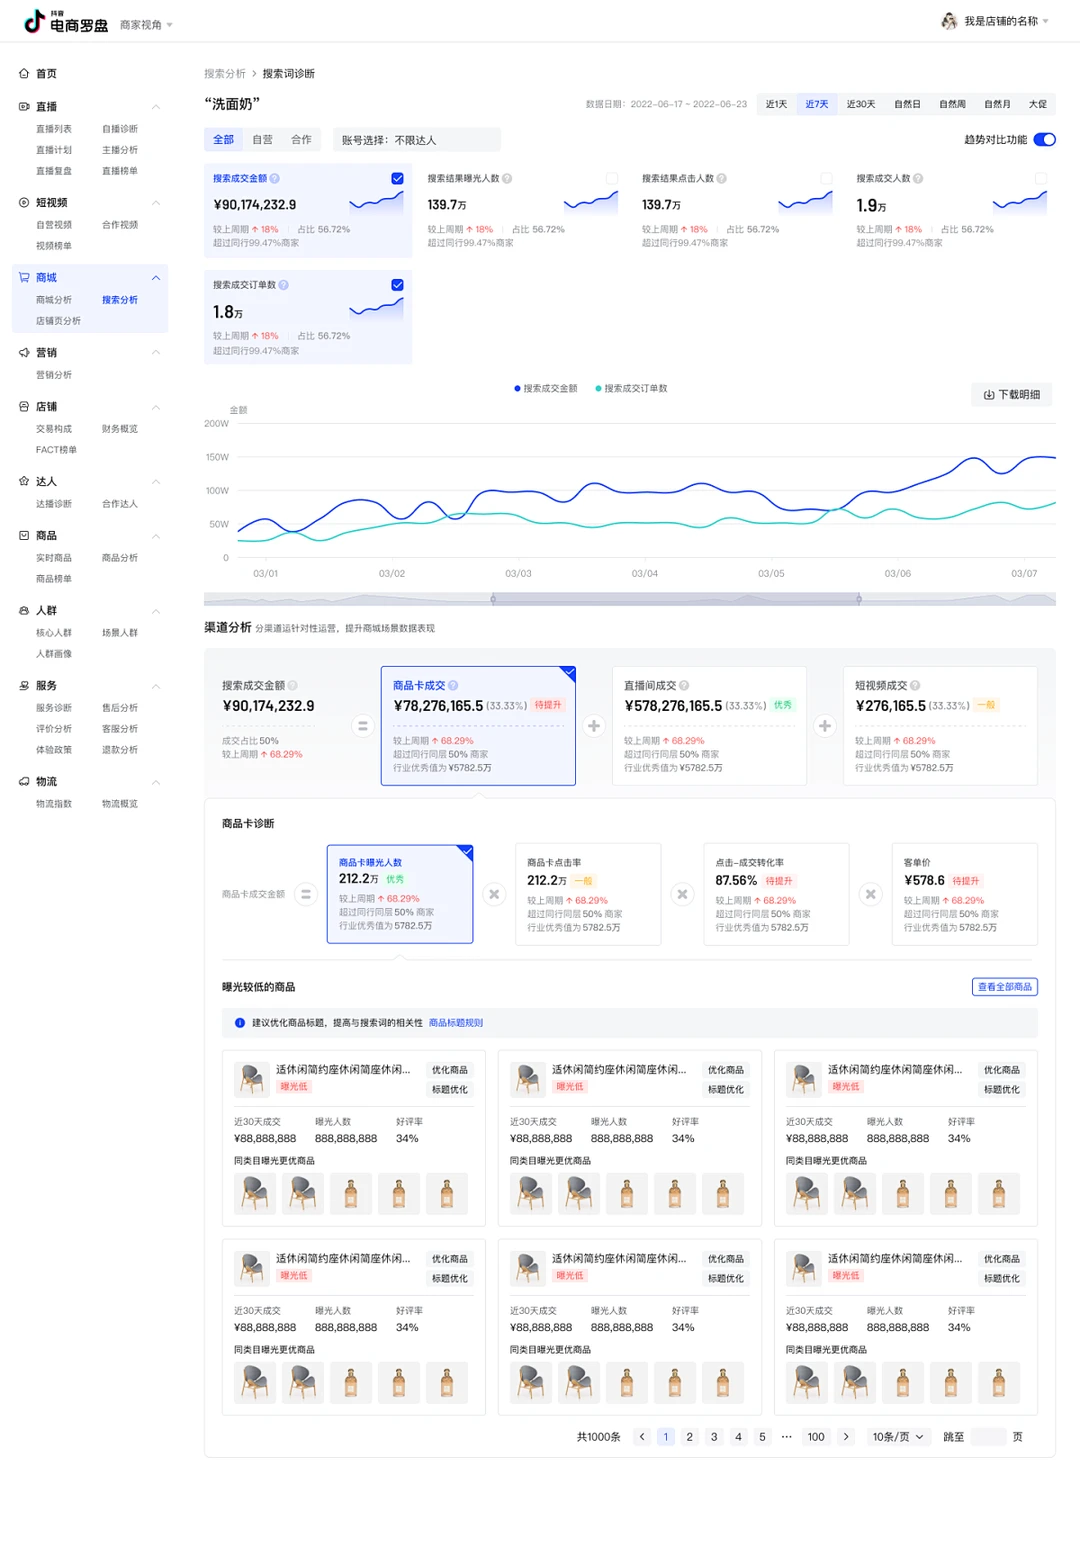Image resolution: width=1080 pixels, height=1547 pixels.
Task: Collapse the 短视频 sidebar section chevron
Action: point(156,203)
